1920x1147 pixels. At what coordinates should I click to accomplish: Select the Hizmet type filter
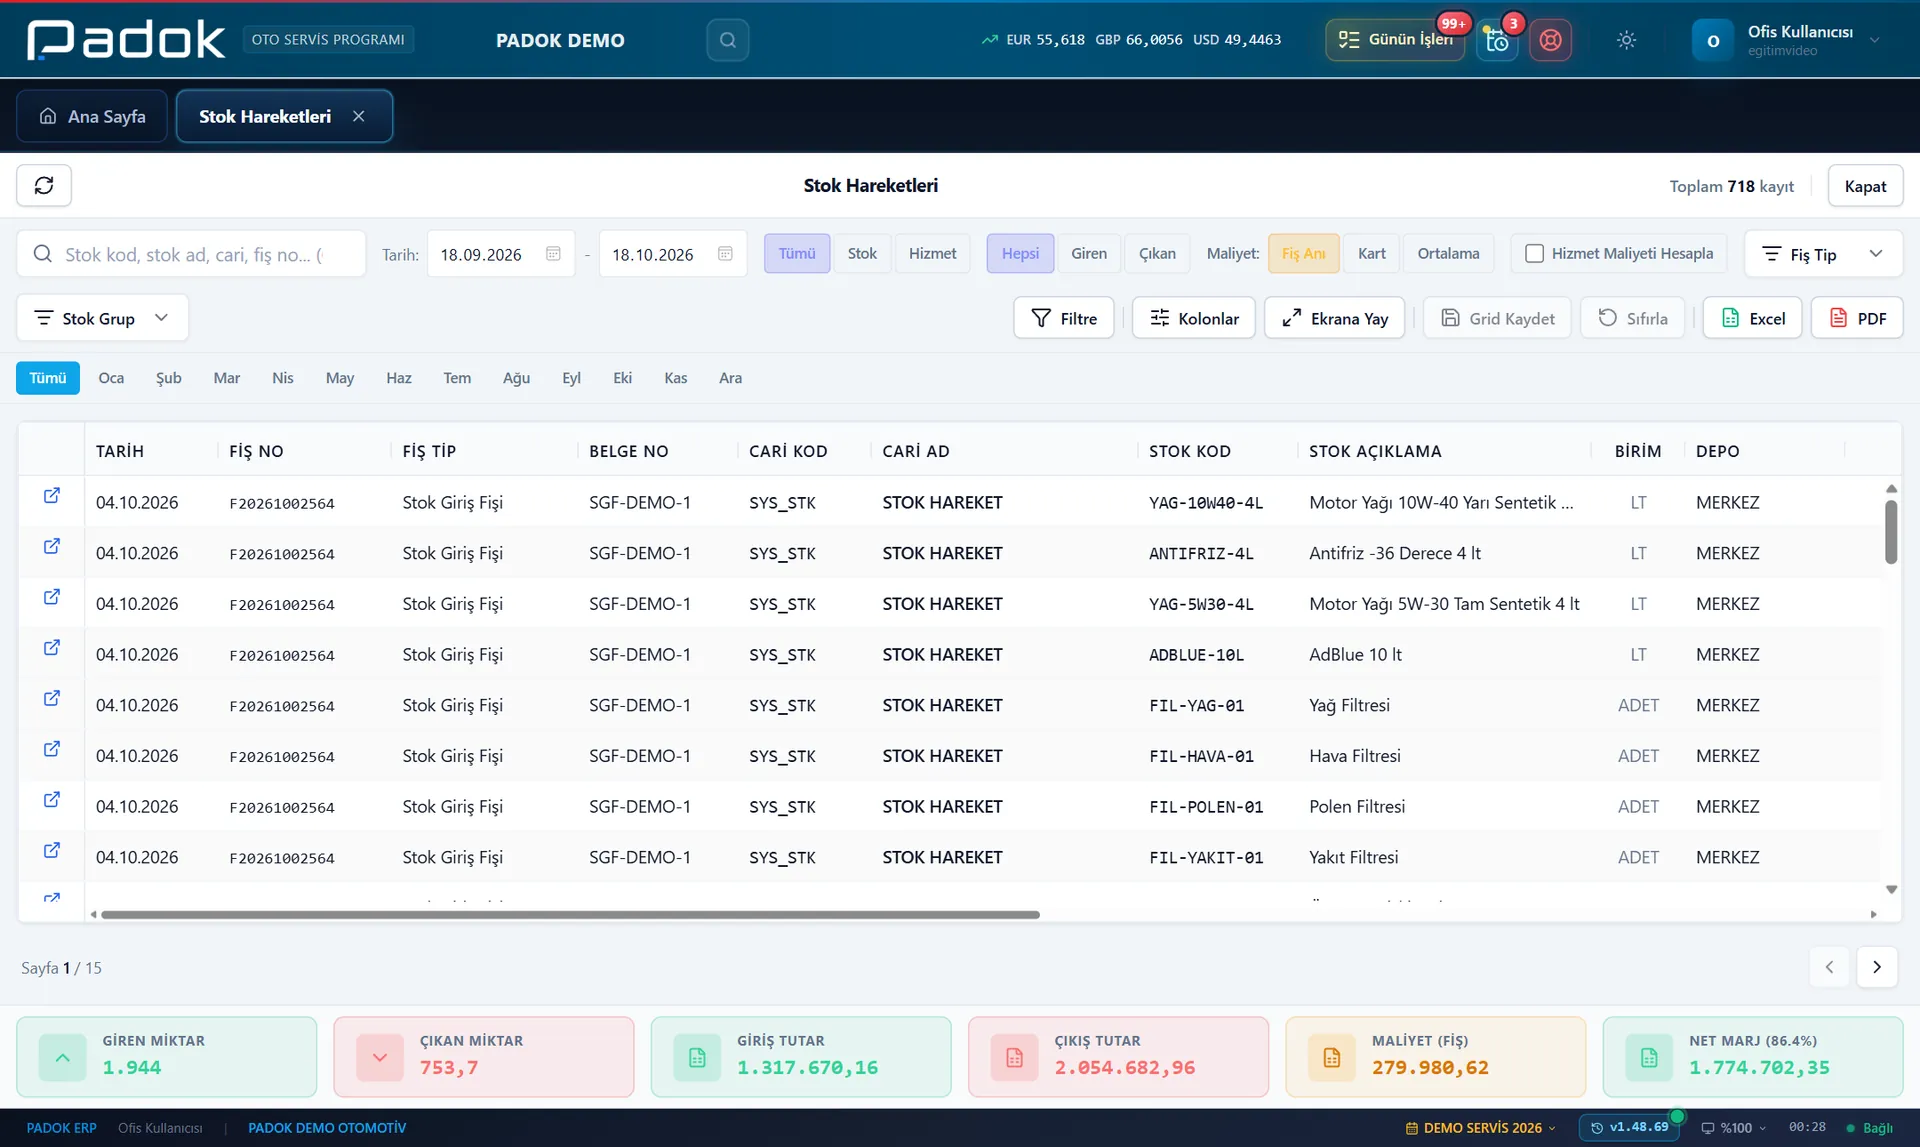(932, 254)
